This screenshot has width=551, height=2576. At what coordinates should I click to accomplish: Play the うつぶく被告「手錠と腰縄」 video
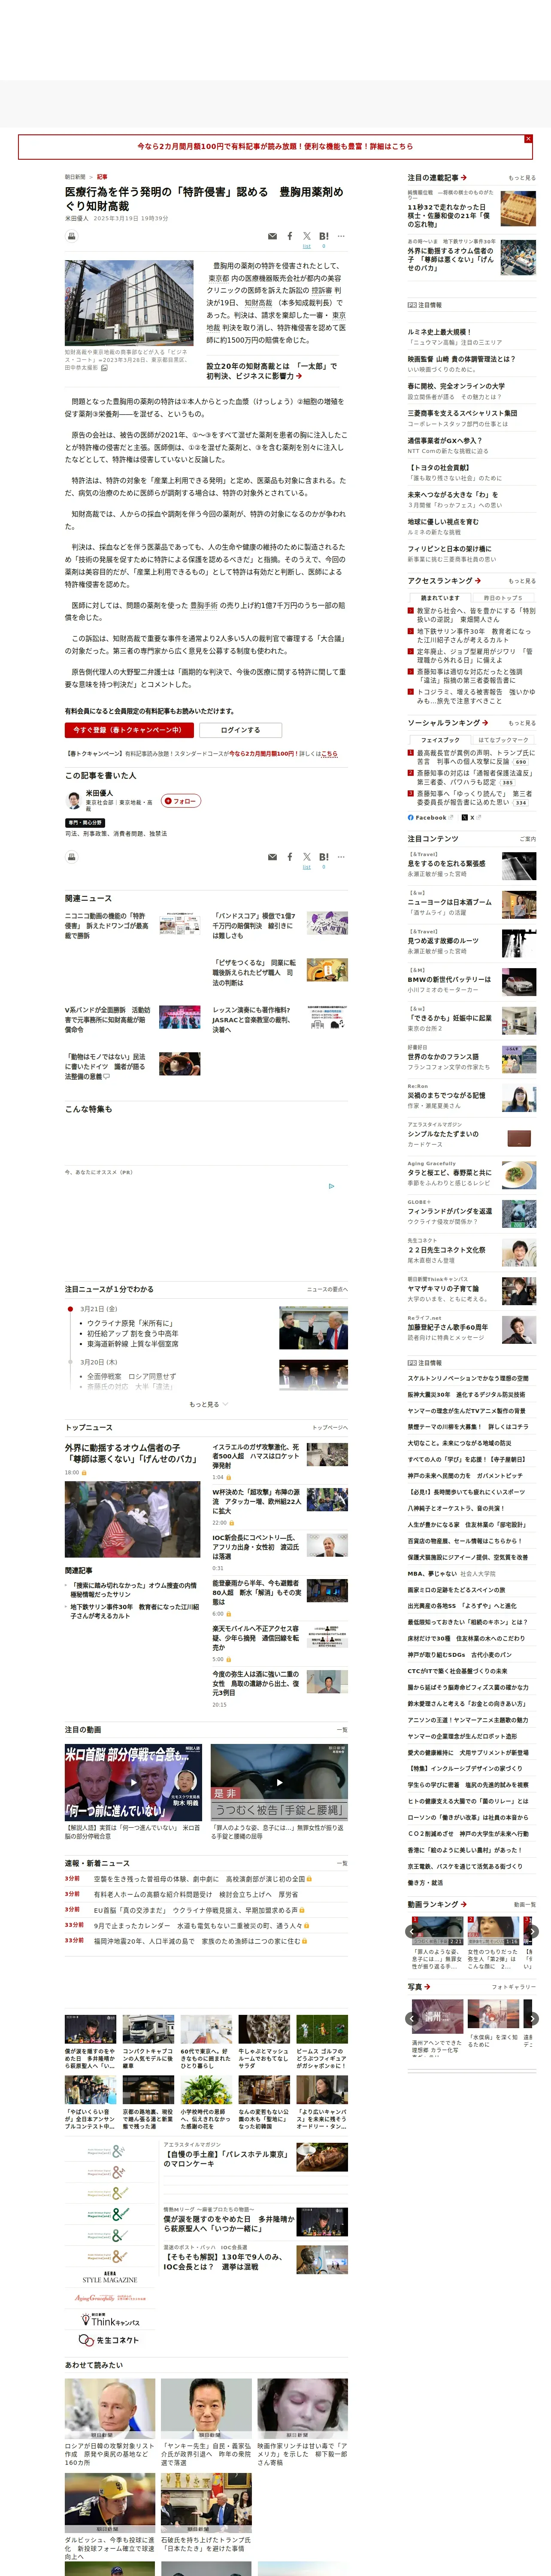(x=279, y=1783)
